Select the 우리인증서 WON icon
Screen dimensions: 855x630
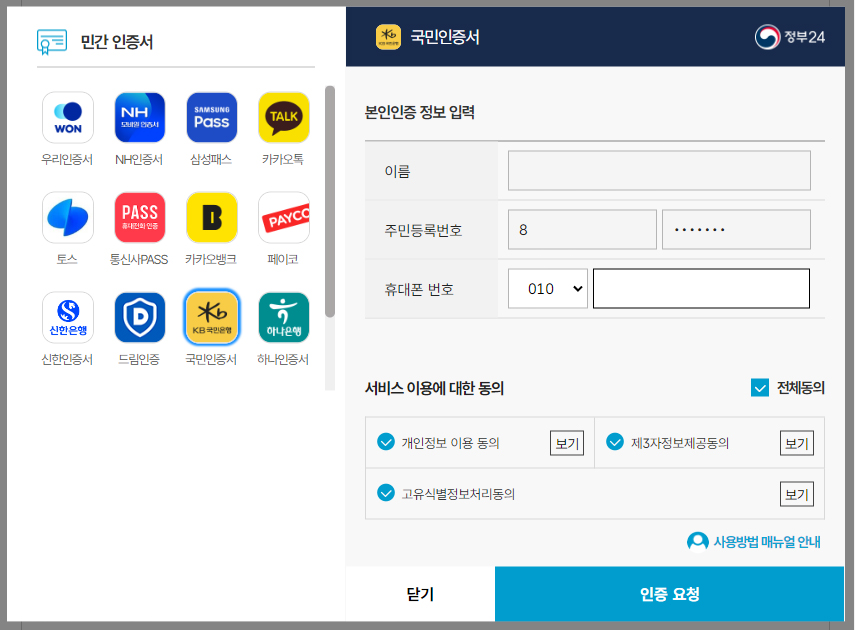(68, 117)
